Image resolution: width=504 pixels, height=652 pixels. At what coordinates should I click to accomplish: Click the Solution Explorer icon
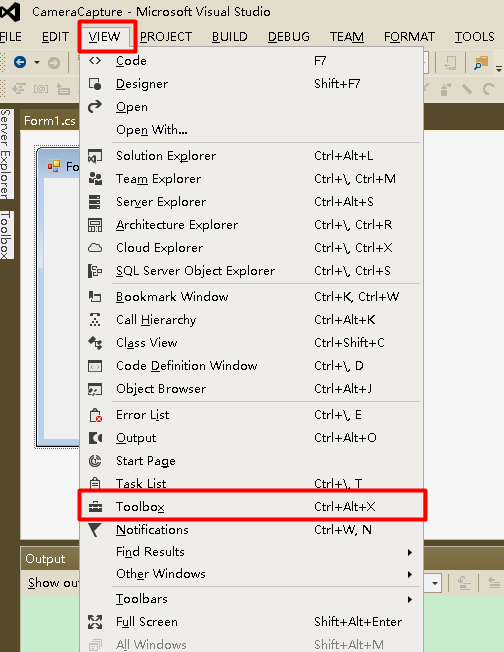pos(95,156)
